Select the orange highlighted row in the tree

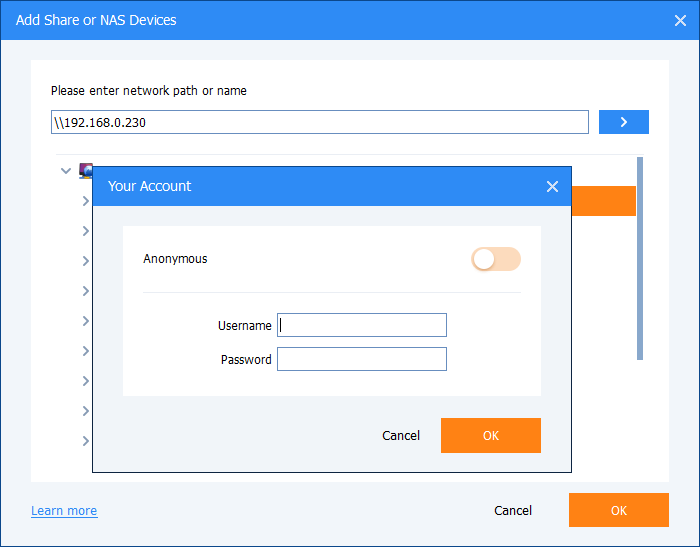pos(603,201)
